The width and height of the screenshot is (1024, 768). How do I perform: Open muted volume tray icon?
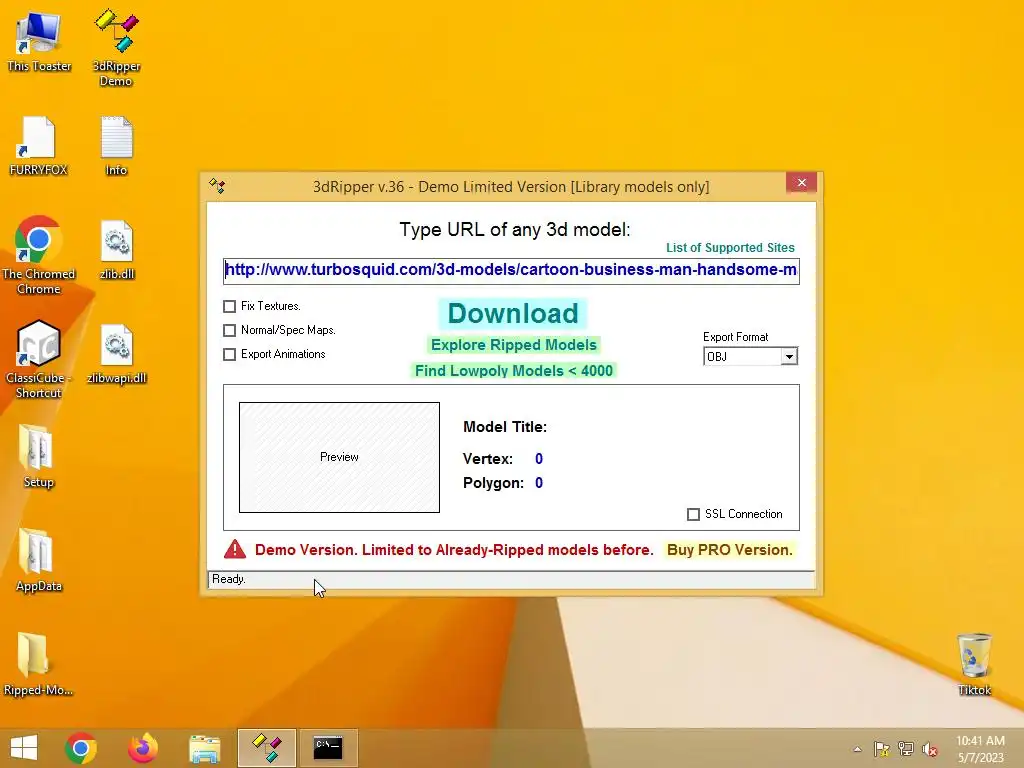pyautogui.click(x=930, y=749)
